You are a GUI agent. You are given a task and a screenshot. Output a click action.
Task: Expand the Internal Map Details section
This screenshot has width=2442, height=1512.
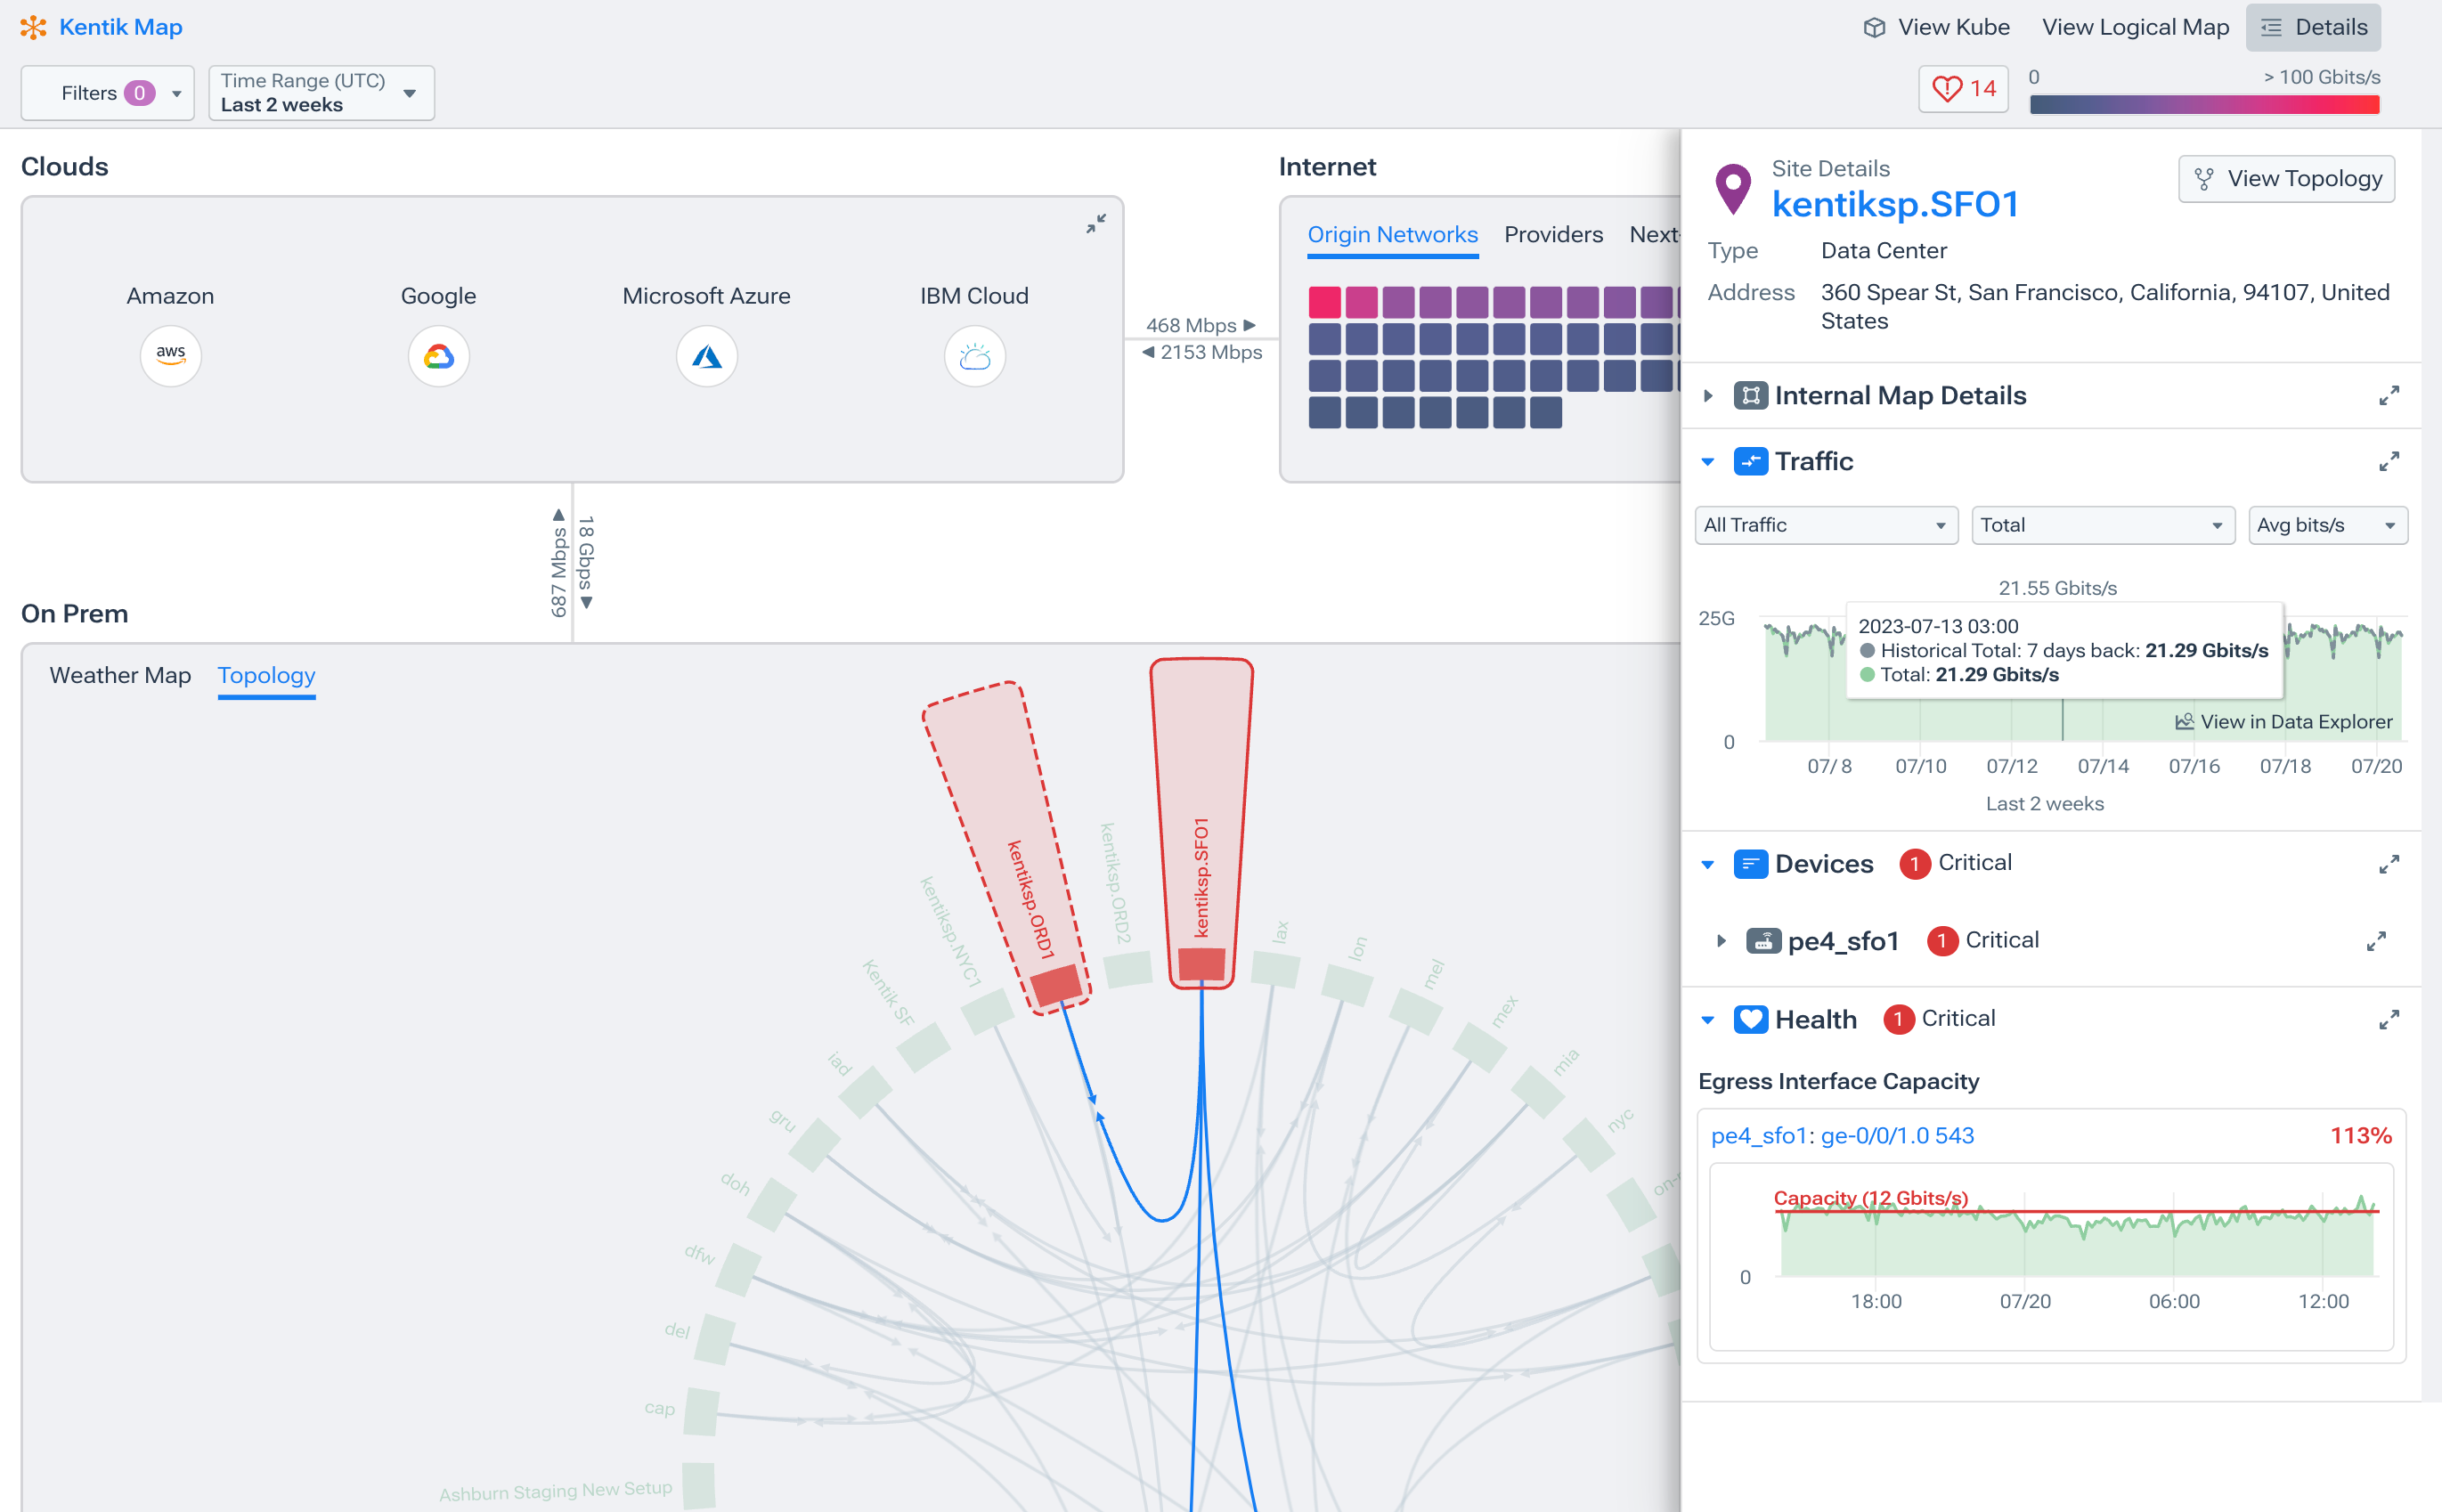pyautogui.click(x=1707, y=395)
